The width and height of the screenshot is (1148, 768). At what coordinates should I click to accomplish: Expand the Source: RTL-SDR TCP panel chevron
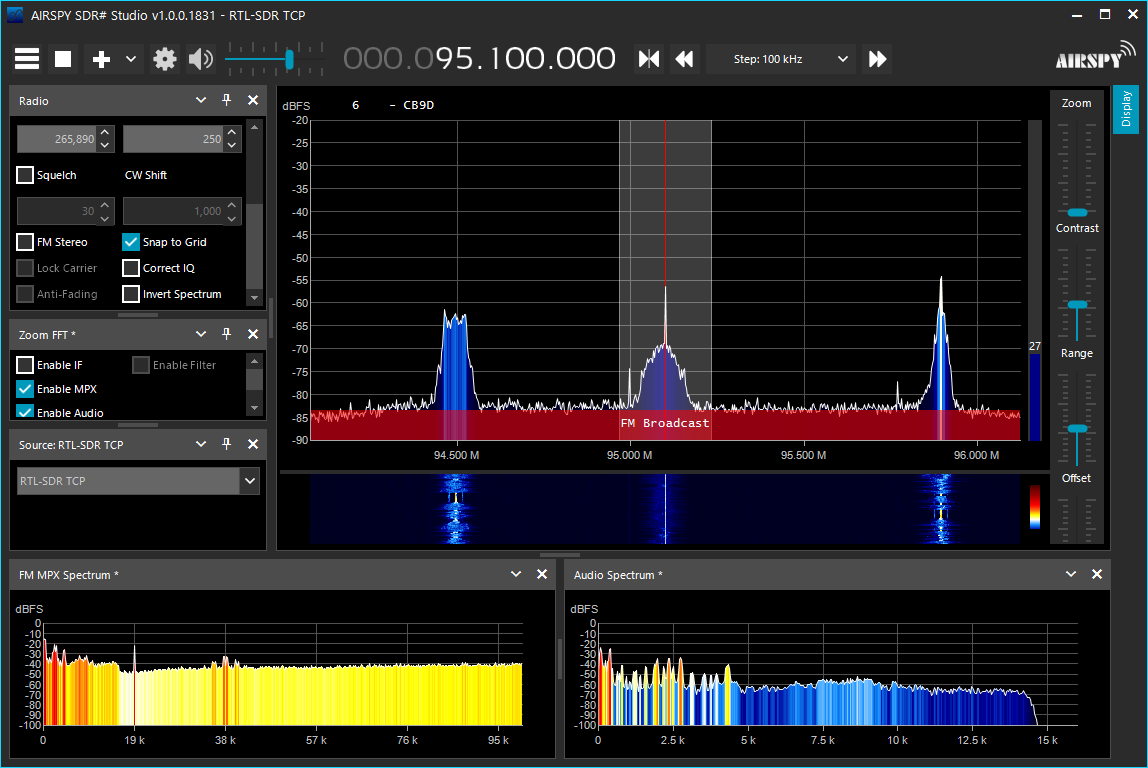point(201,444)
